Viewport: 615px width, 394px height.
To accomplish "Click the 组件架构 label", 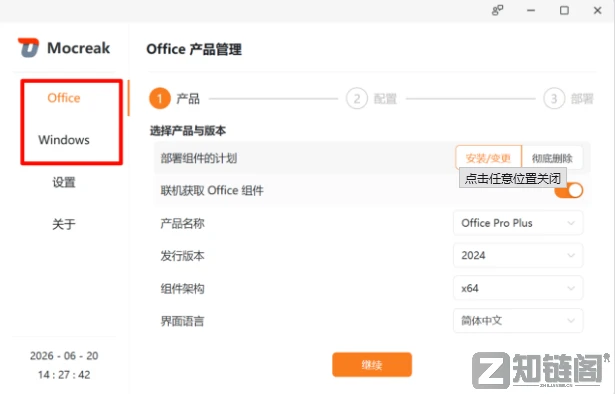I will (182, 289).
